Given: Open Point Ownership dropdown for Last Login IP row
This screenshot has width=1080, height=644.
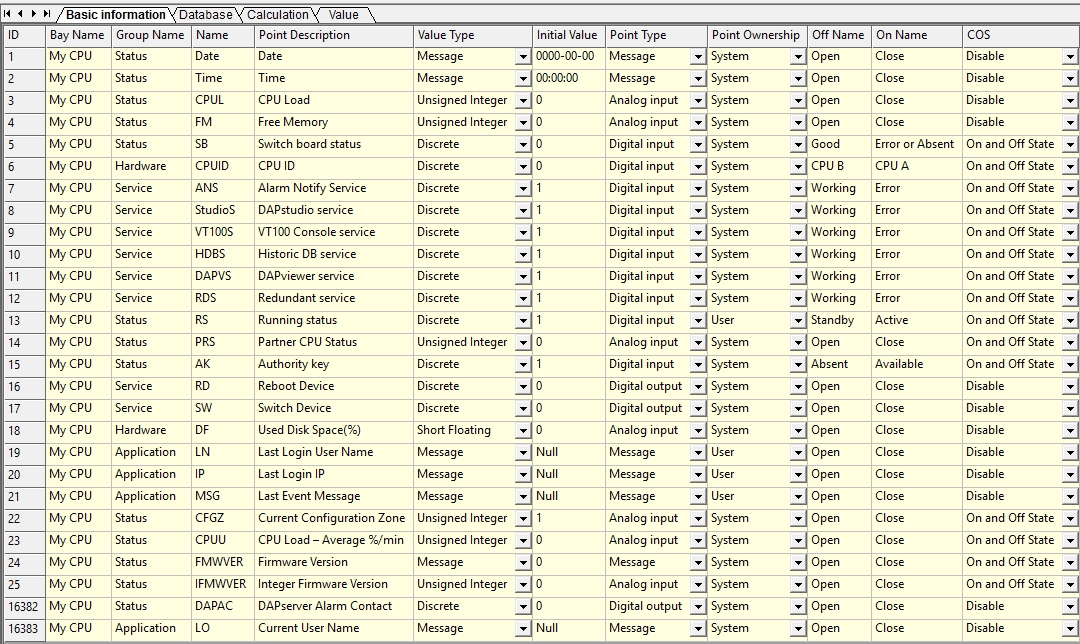Looking at the screenshot, I should click(798, 475).
